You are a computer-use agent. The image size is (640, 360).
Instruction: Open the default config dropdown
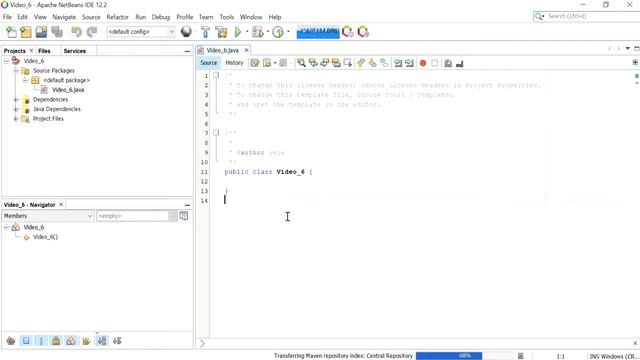tap(141, 31)
